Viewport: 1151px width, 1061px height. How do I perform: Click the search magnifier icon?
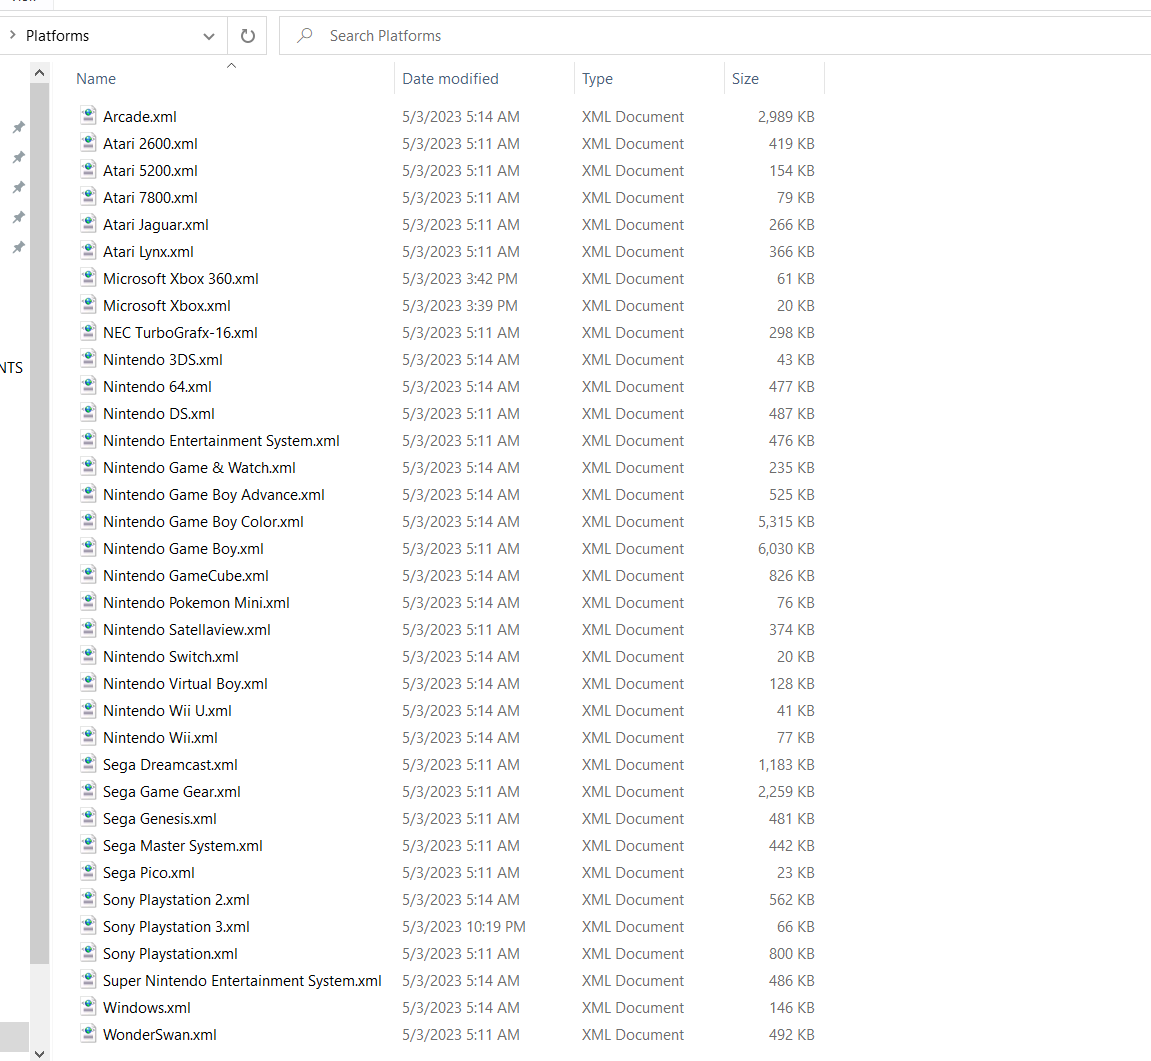(x=305, y=35)
